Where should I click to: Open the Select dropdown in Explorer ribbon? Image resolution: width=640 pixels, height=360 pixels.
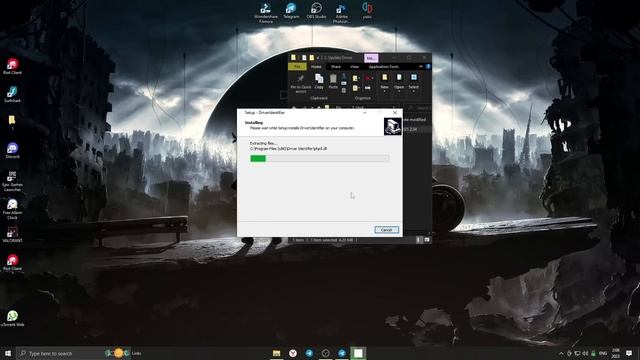coord(413,82)
